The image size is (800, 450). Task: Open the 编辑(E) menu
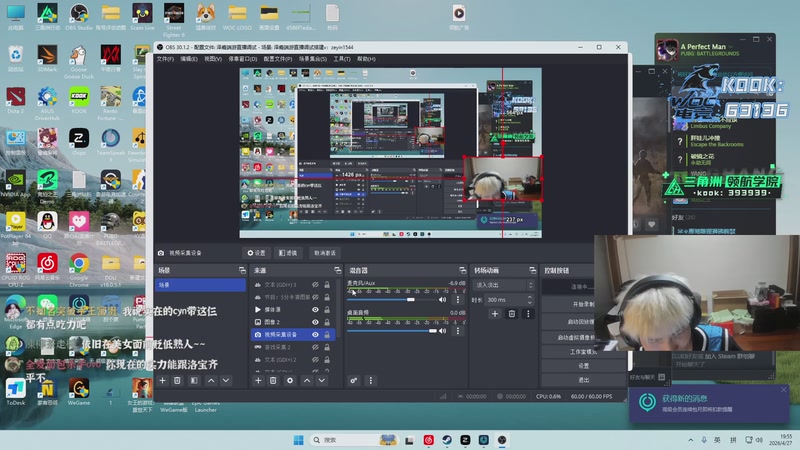click(189, 59)
